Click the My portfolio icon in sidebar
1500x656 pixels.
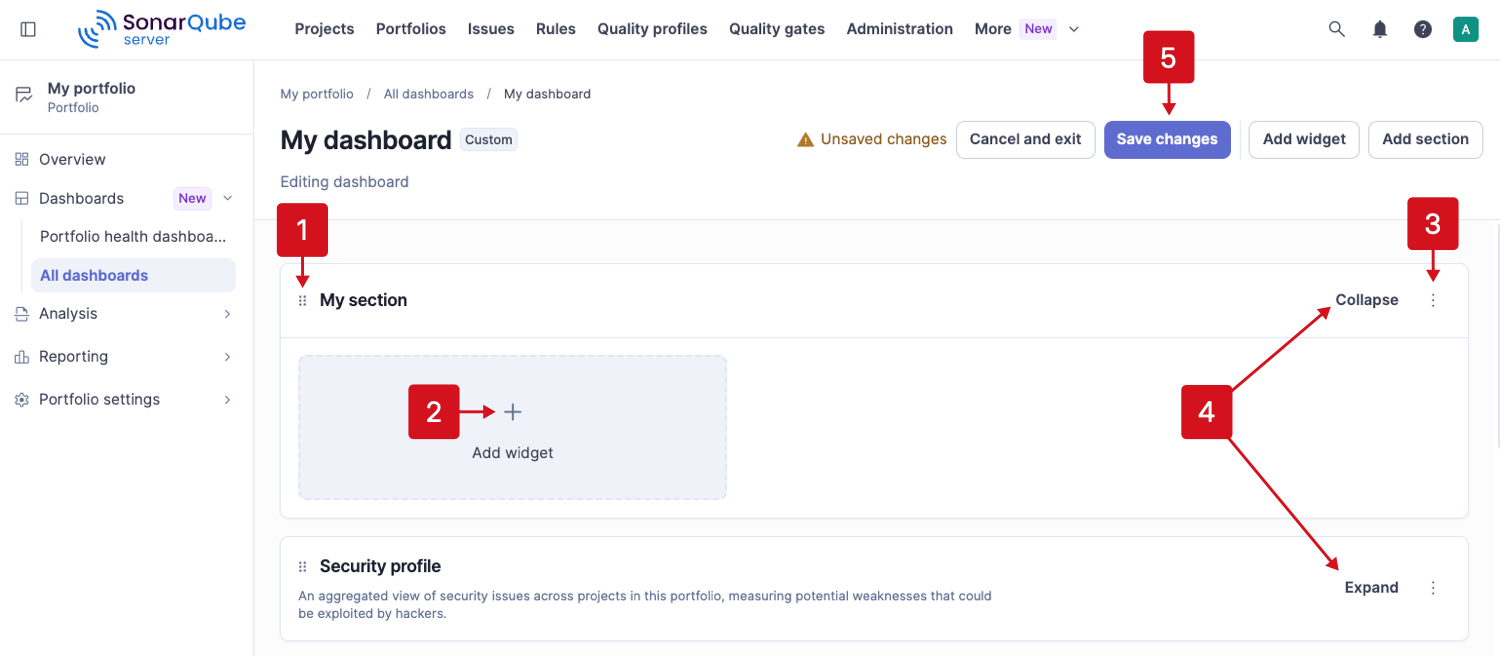click(23, 96)
